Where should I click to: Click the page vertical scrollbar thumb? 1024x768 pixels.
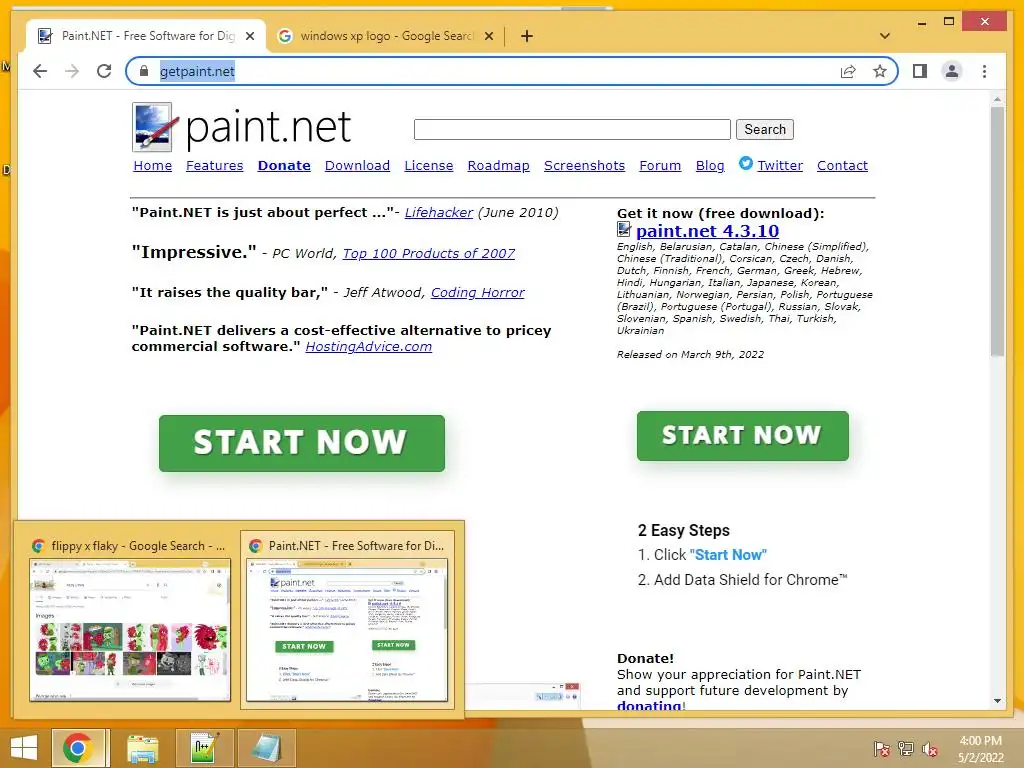pyautogui.click(x=997, y=231)
